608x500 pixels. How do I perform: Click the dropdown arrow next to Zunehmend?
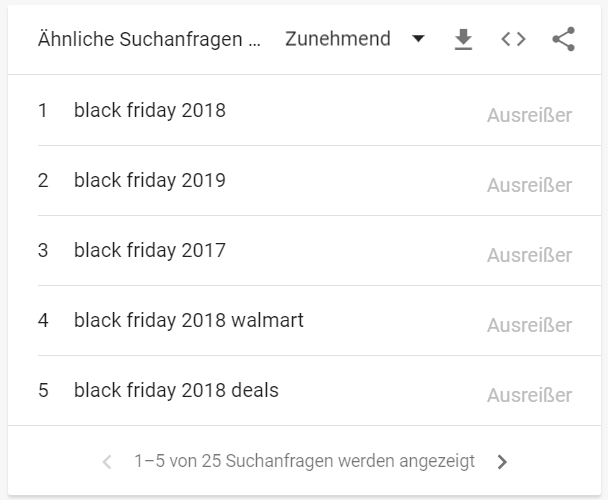pos(418,39)
